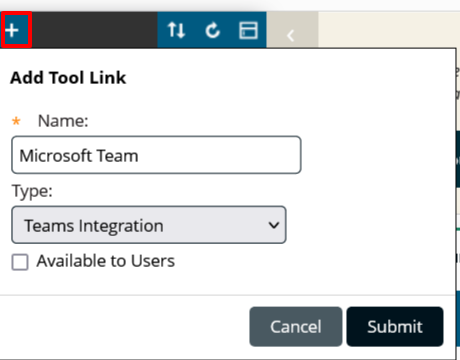The width and height of the screenshot is (460, 360).
Task: Click the Add Tool Link heading text
Action: coord(68,78)
